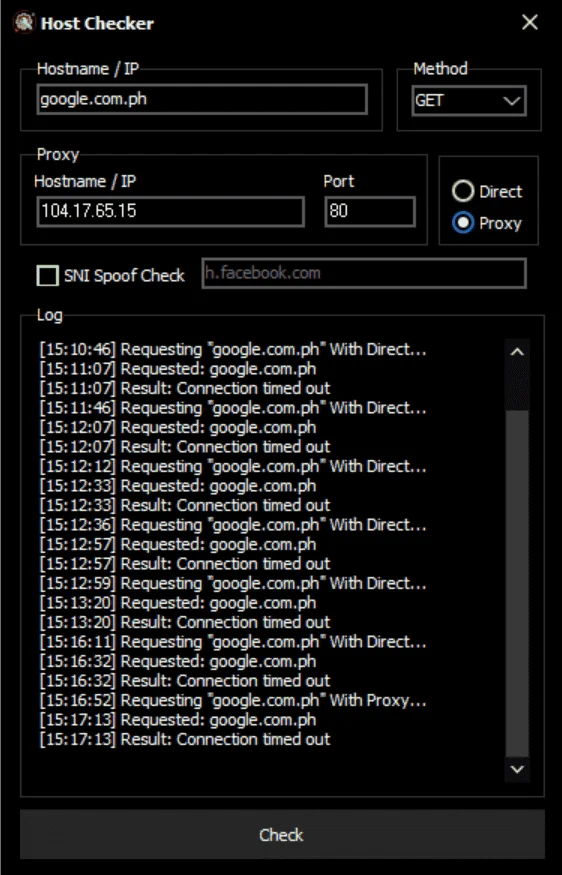The height and width of the screenshot is (875, 562).
Task: Click log line 15:13:20 Result: Connection timed out
Action: 185,623
